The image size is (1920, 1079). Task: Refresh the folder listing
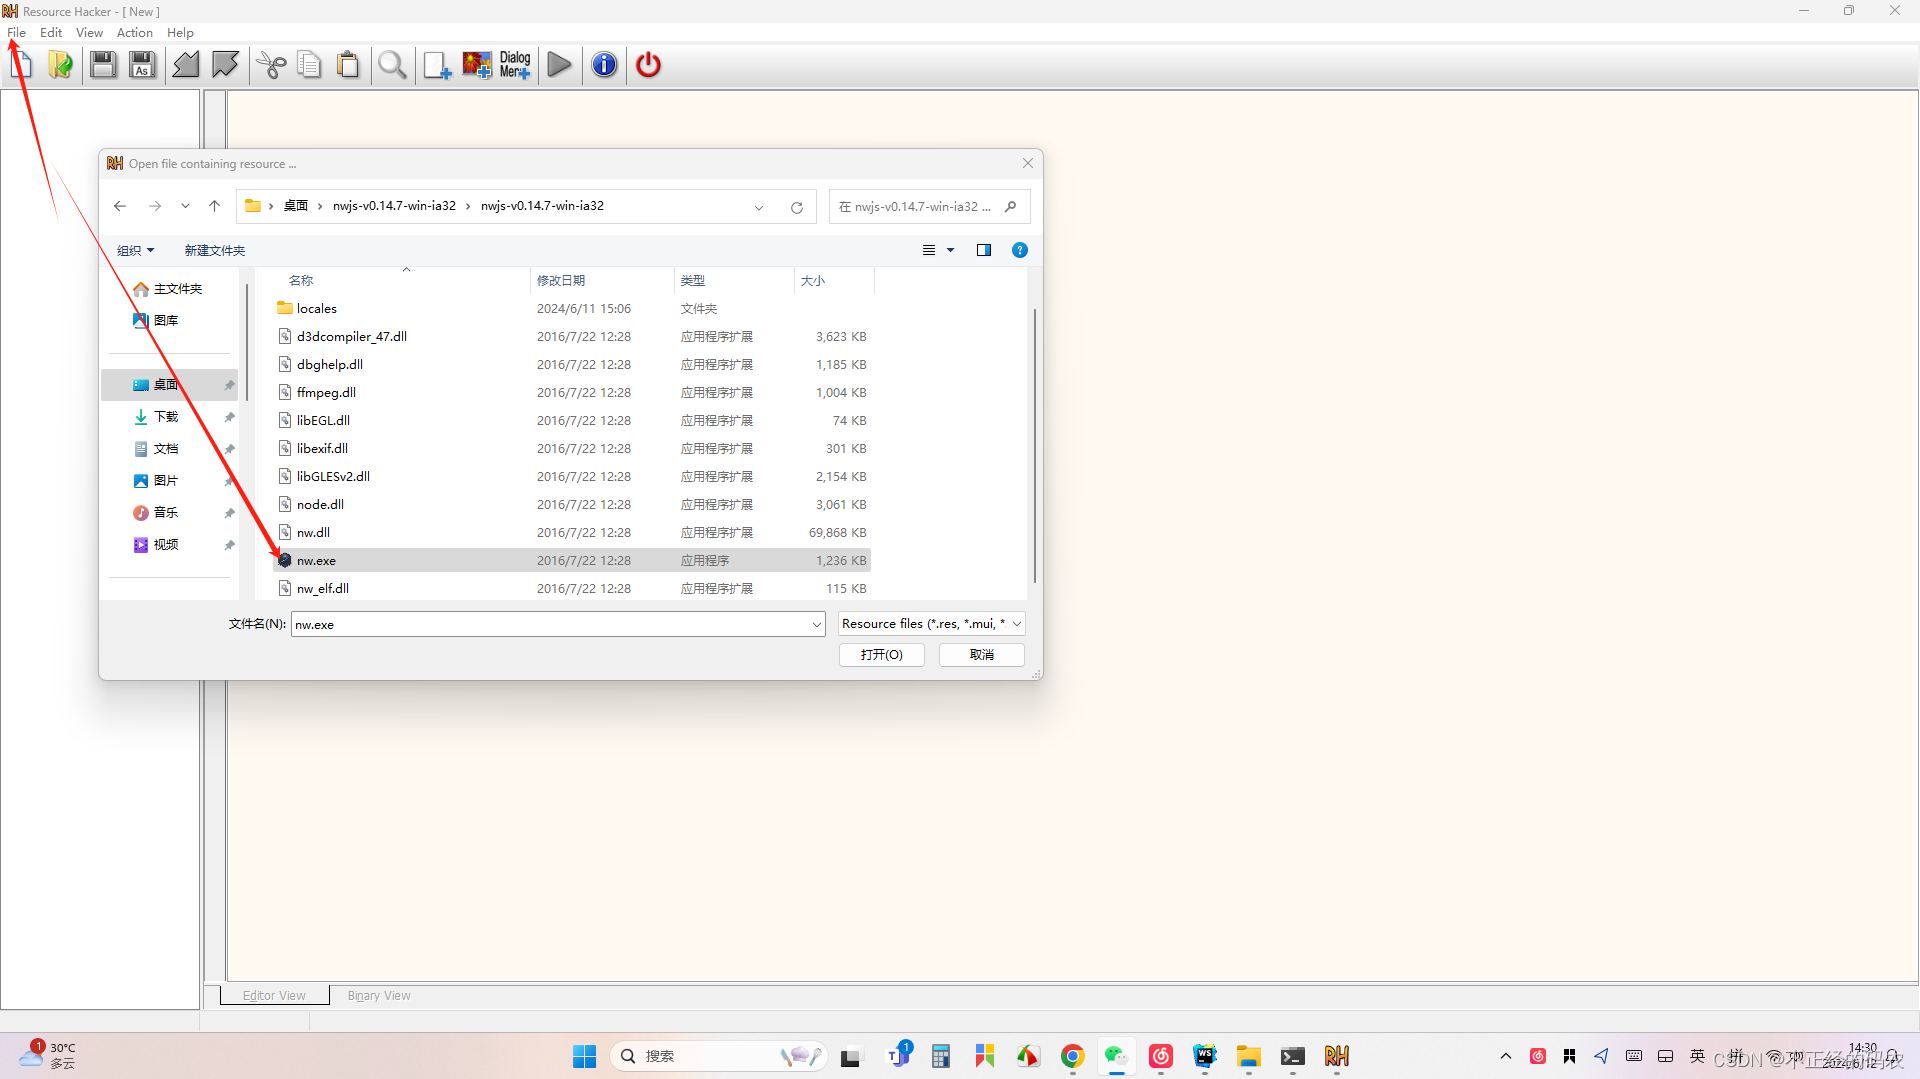point(797,207)
